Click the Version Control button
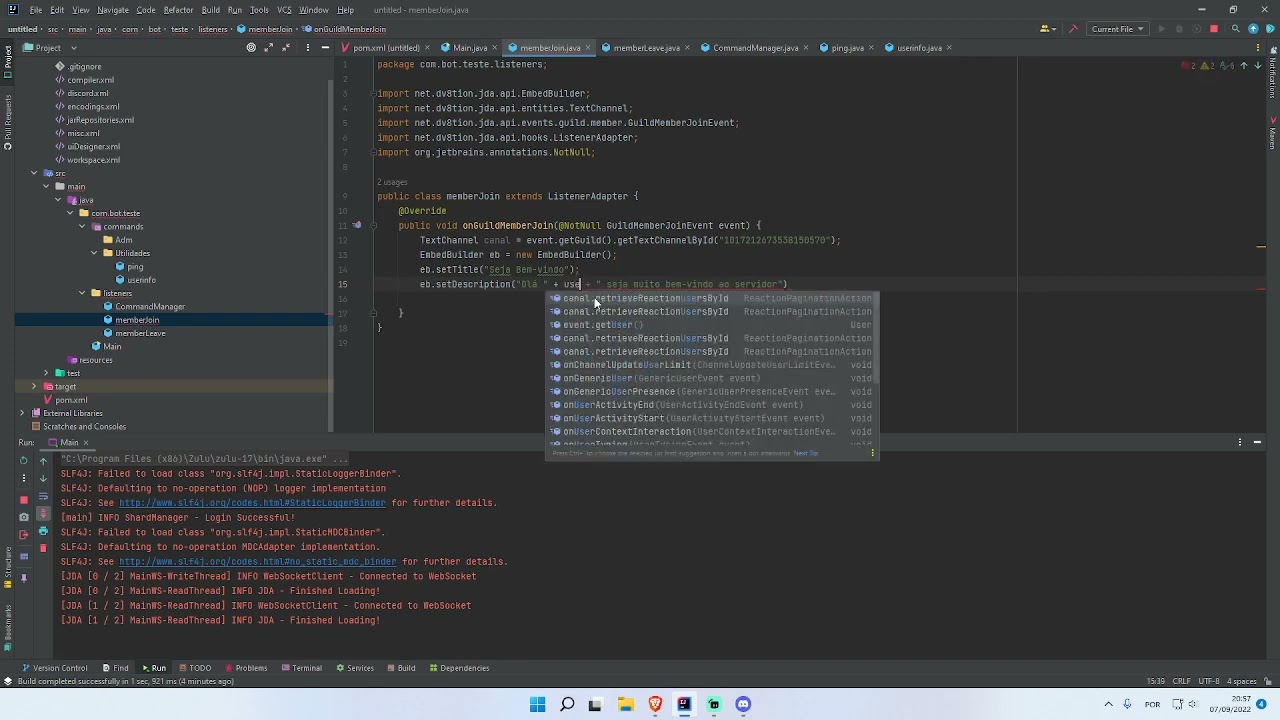Viewport: 1280px width, 720px height. point(54,668)
